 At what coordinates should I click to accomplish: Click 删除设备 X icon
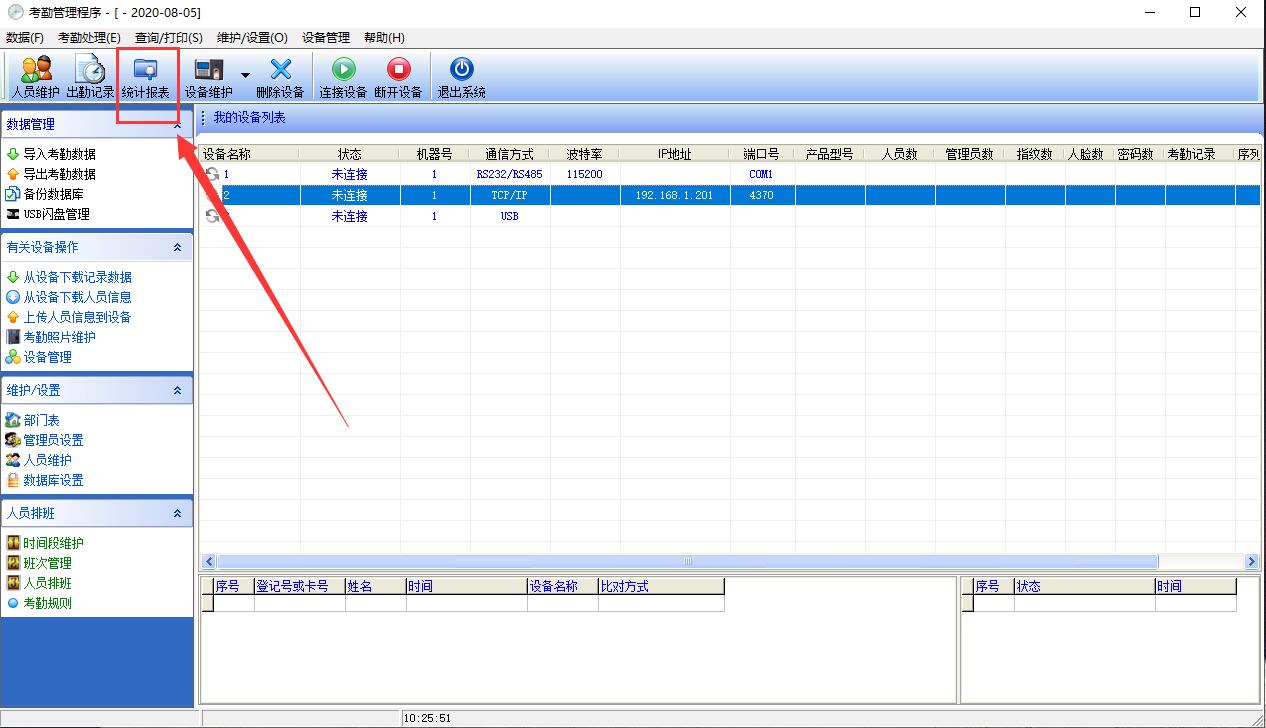click(x=280, y=76)
